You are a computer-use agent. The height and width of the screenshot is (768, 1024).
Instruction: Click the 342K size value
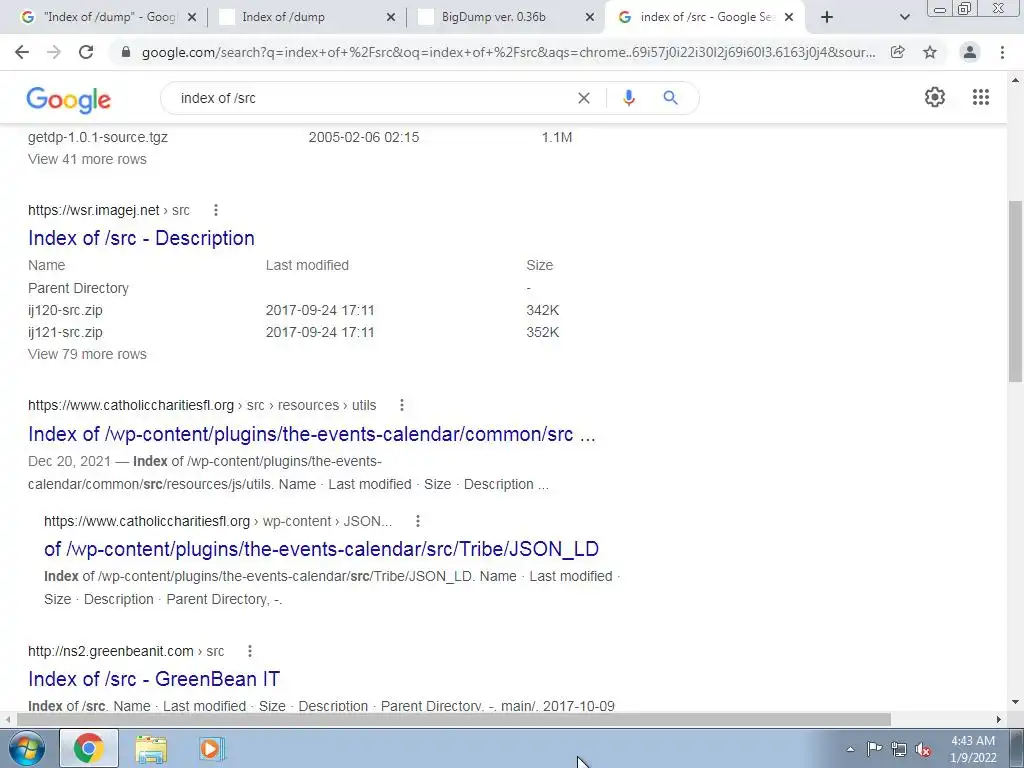click(543, 310)
